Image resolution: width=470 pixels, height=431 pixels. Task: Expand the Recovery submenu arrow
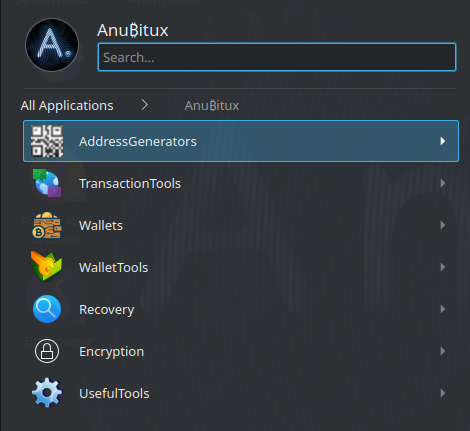(x=443, y=309)
